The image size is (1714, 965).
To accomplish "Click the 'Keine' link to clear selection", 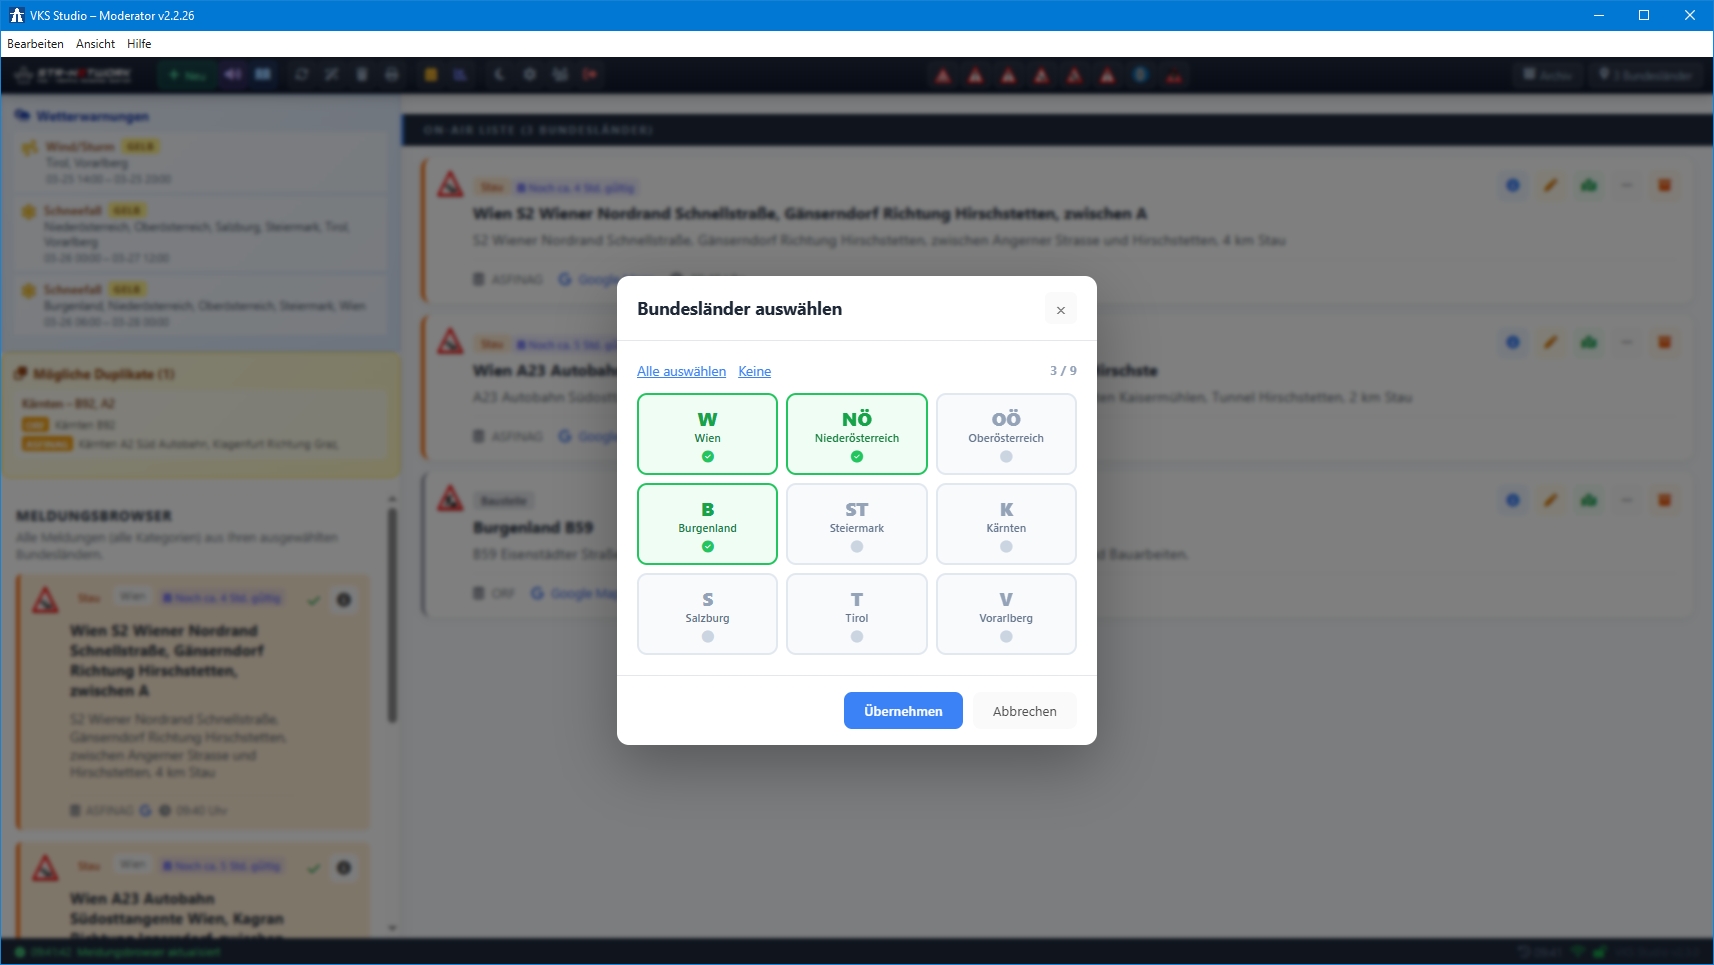I will pyautogui.click(x=754, y=371).
